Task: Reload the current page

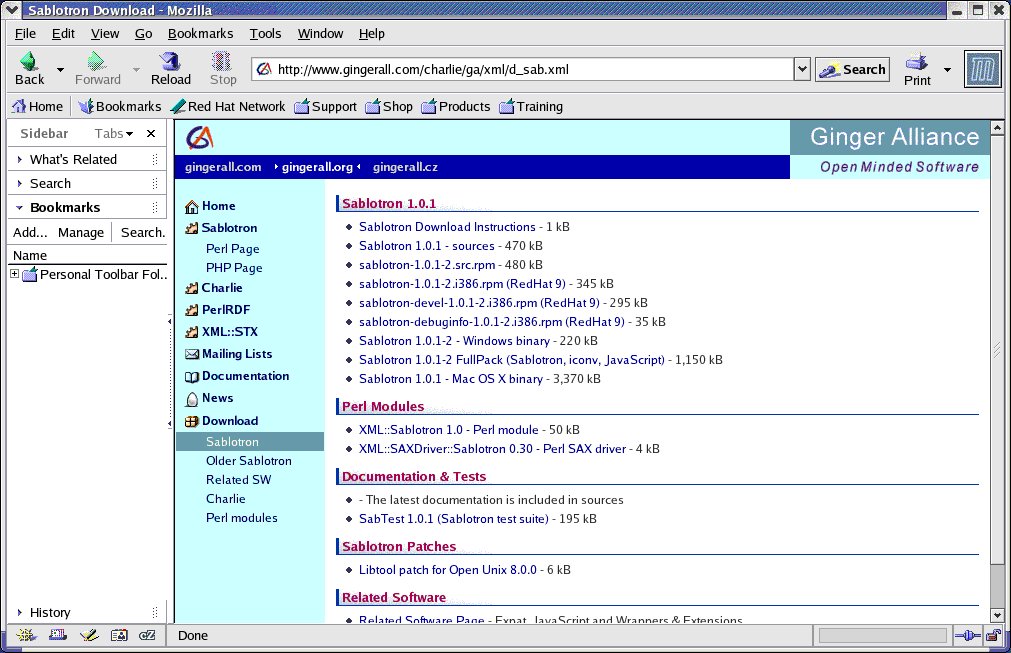Action: (x=170, y=61)
